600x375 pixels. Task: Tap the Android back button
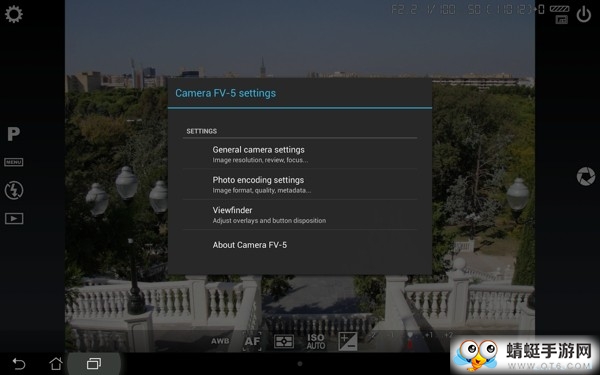click(18, 363)
